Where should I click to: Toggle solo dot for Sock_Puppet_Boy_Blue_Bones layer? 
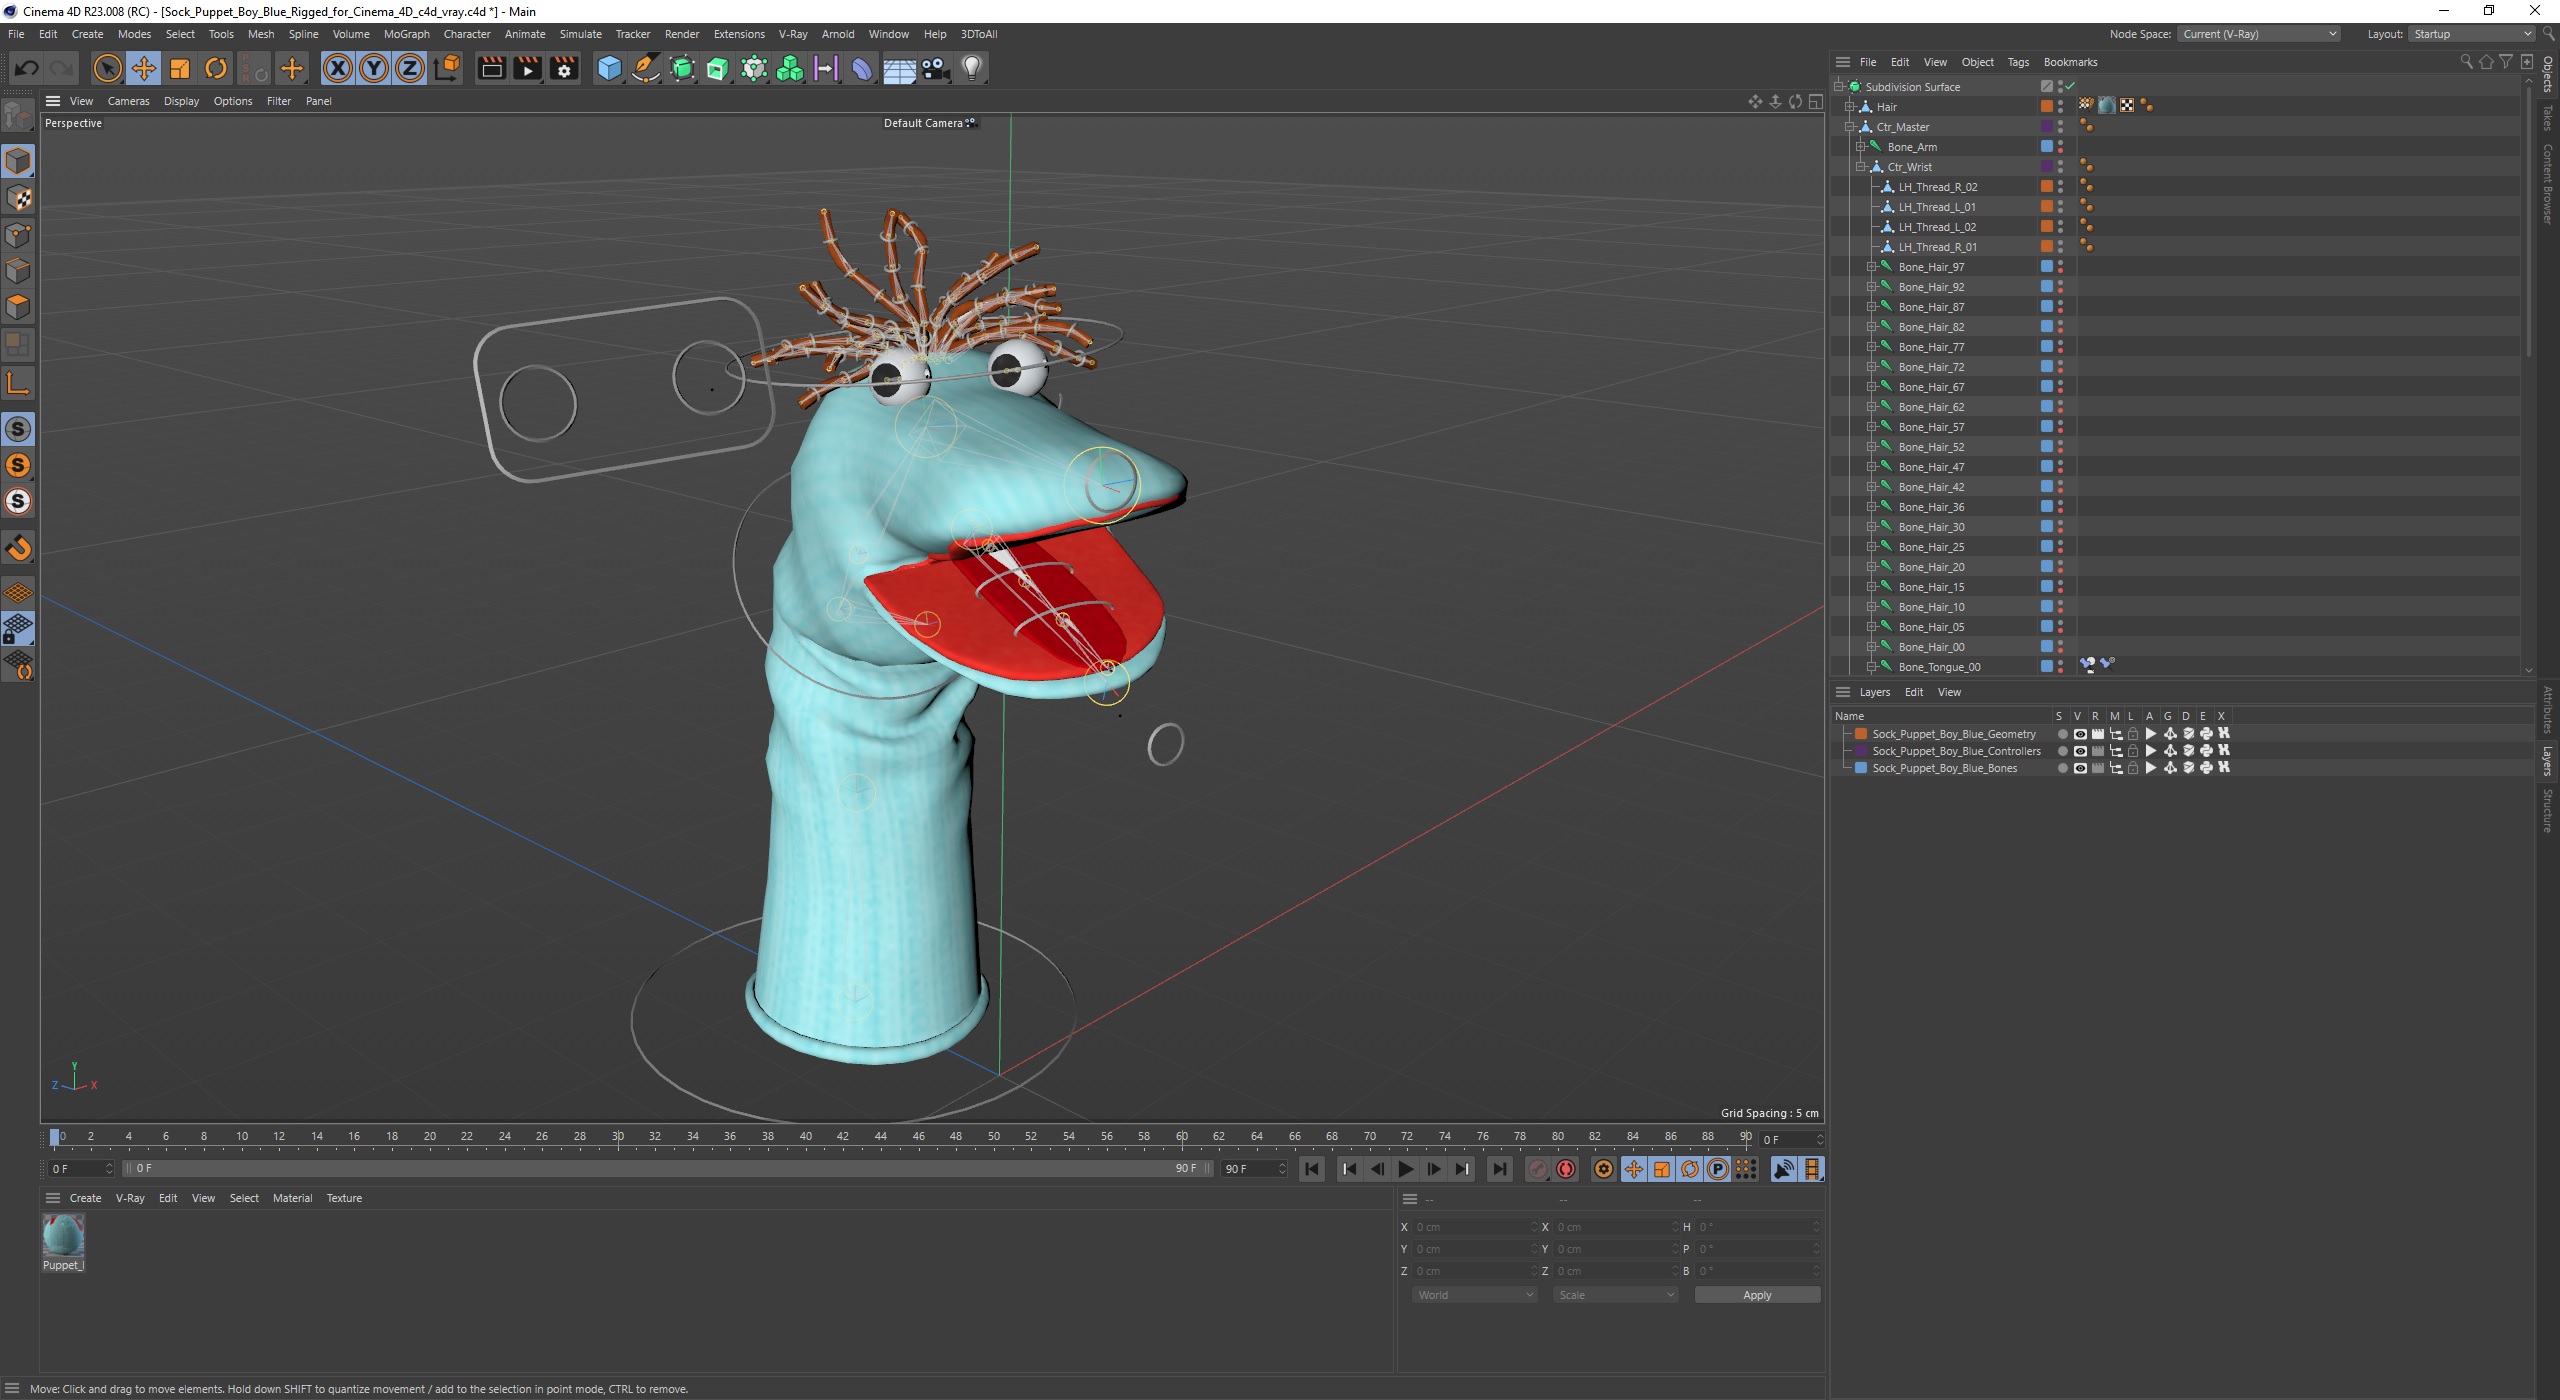[2062, 768]
